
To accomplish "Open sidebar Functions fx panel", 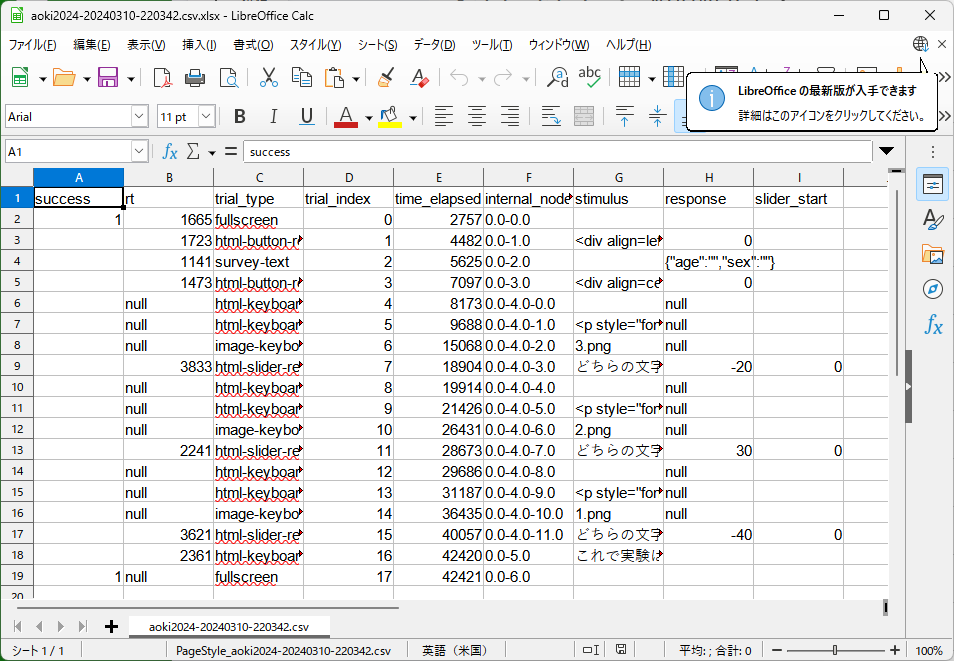I will [932, 324].
